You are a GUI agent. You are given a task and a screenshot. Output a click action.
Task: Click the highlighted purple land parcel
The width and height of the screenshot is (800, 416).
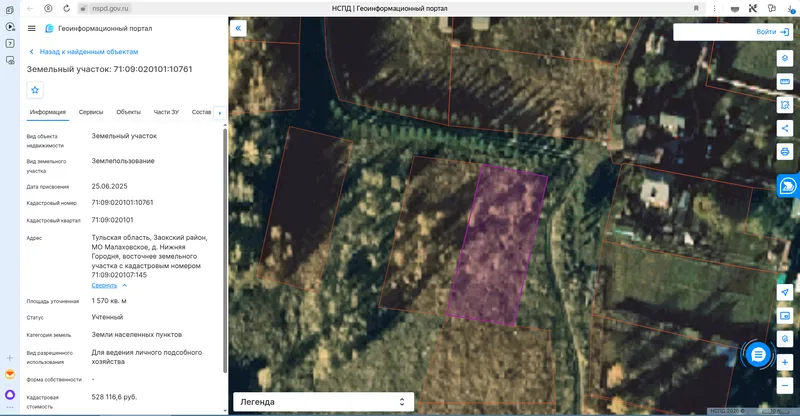pyautogui.click(x=497, y=246)
